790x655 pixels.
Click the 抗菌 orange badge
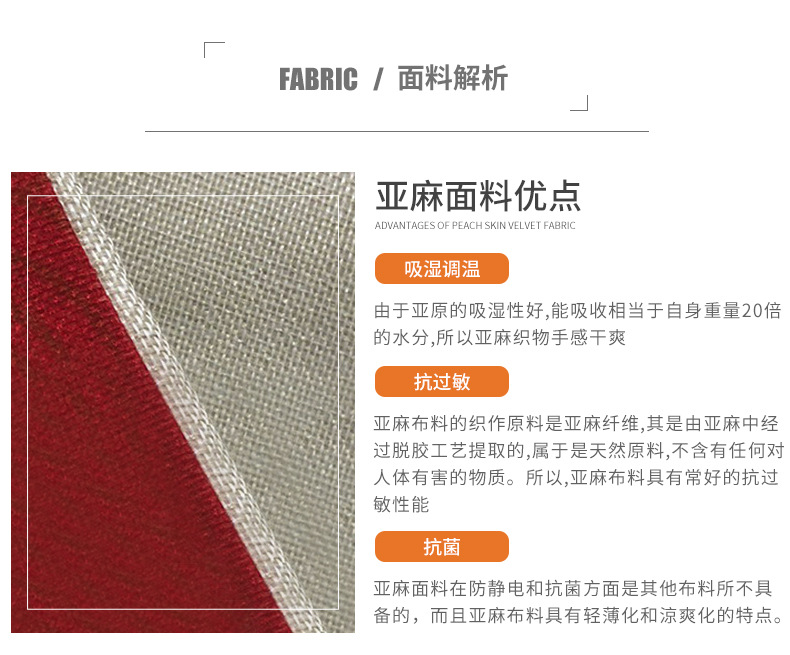coord(441,546)
